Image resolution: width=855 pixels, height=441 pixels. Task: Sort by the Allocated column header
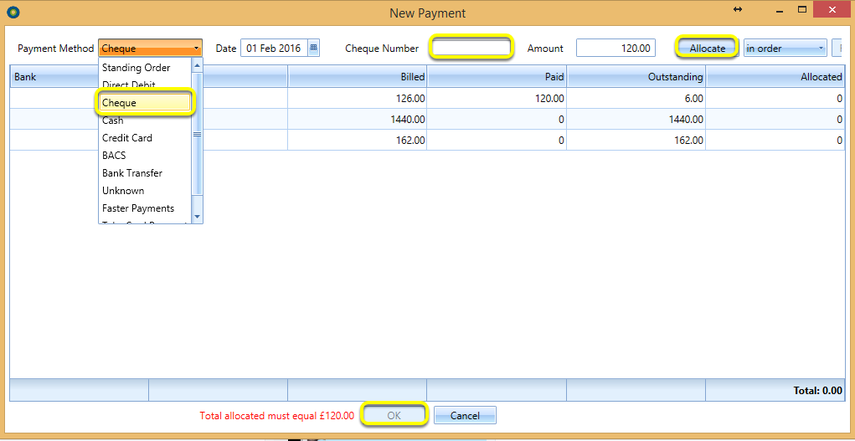pyautogui.click(x=775, y=77)
